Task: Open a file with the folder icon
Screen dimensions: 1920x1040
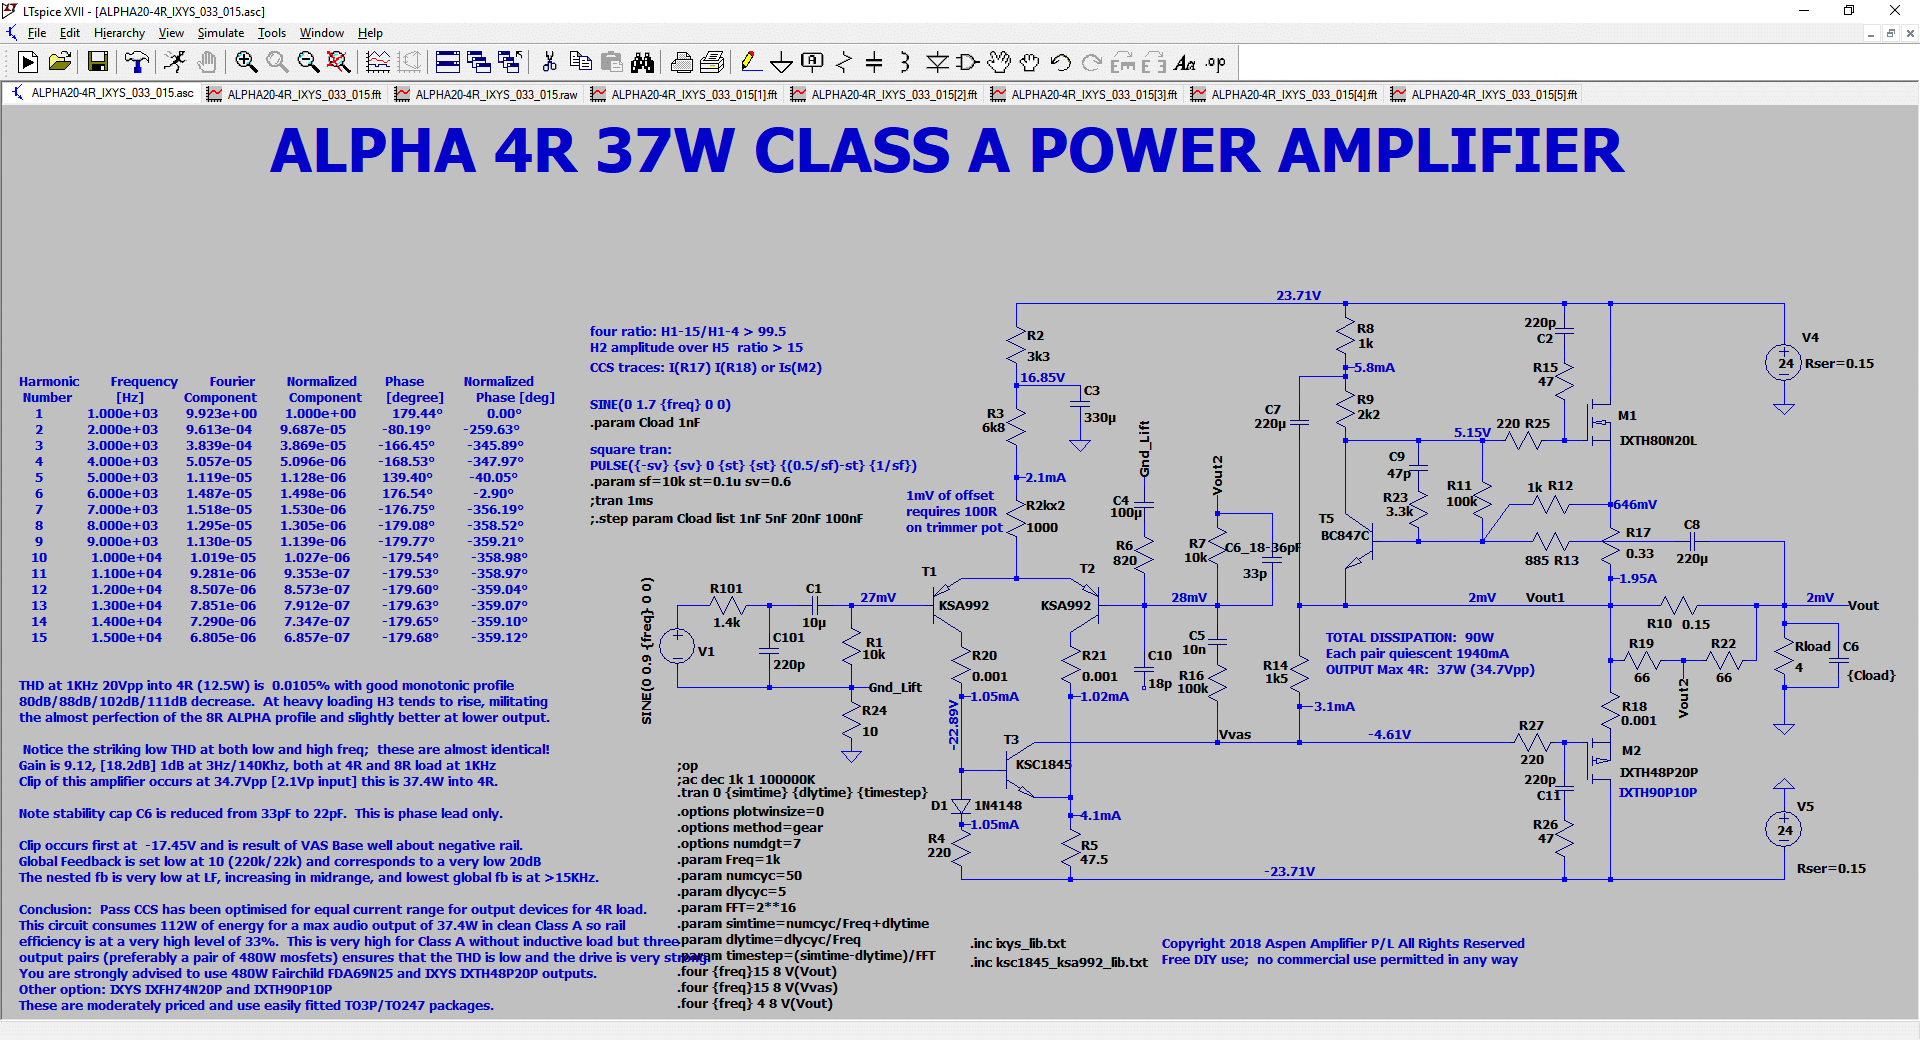Action: (60, 63)
